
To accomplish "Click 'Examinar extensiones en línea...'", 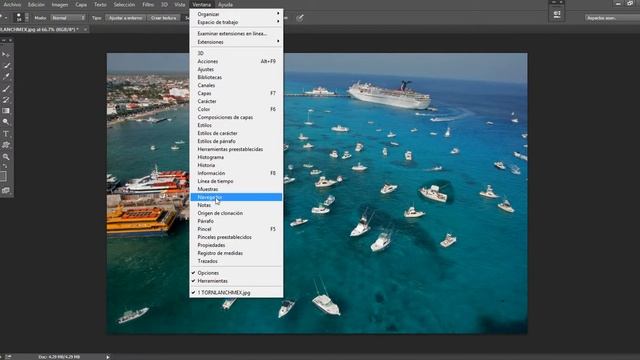I will point(236,33).
